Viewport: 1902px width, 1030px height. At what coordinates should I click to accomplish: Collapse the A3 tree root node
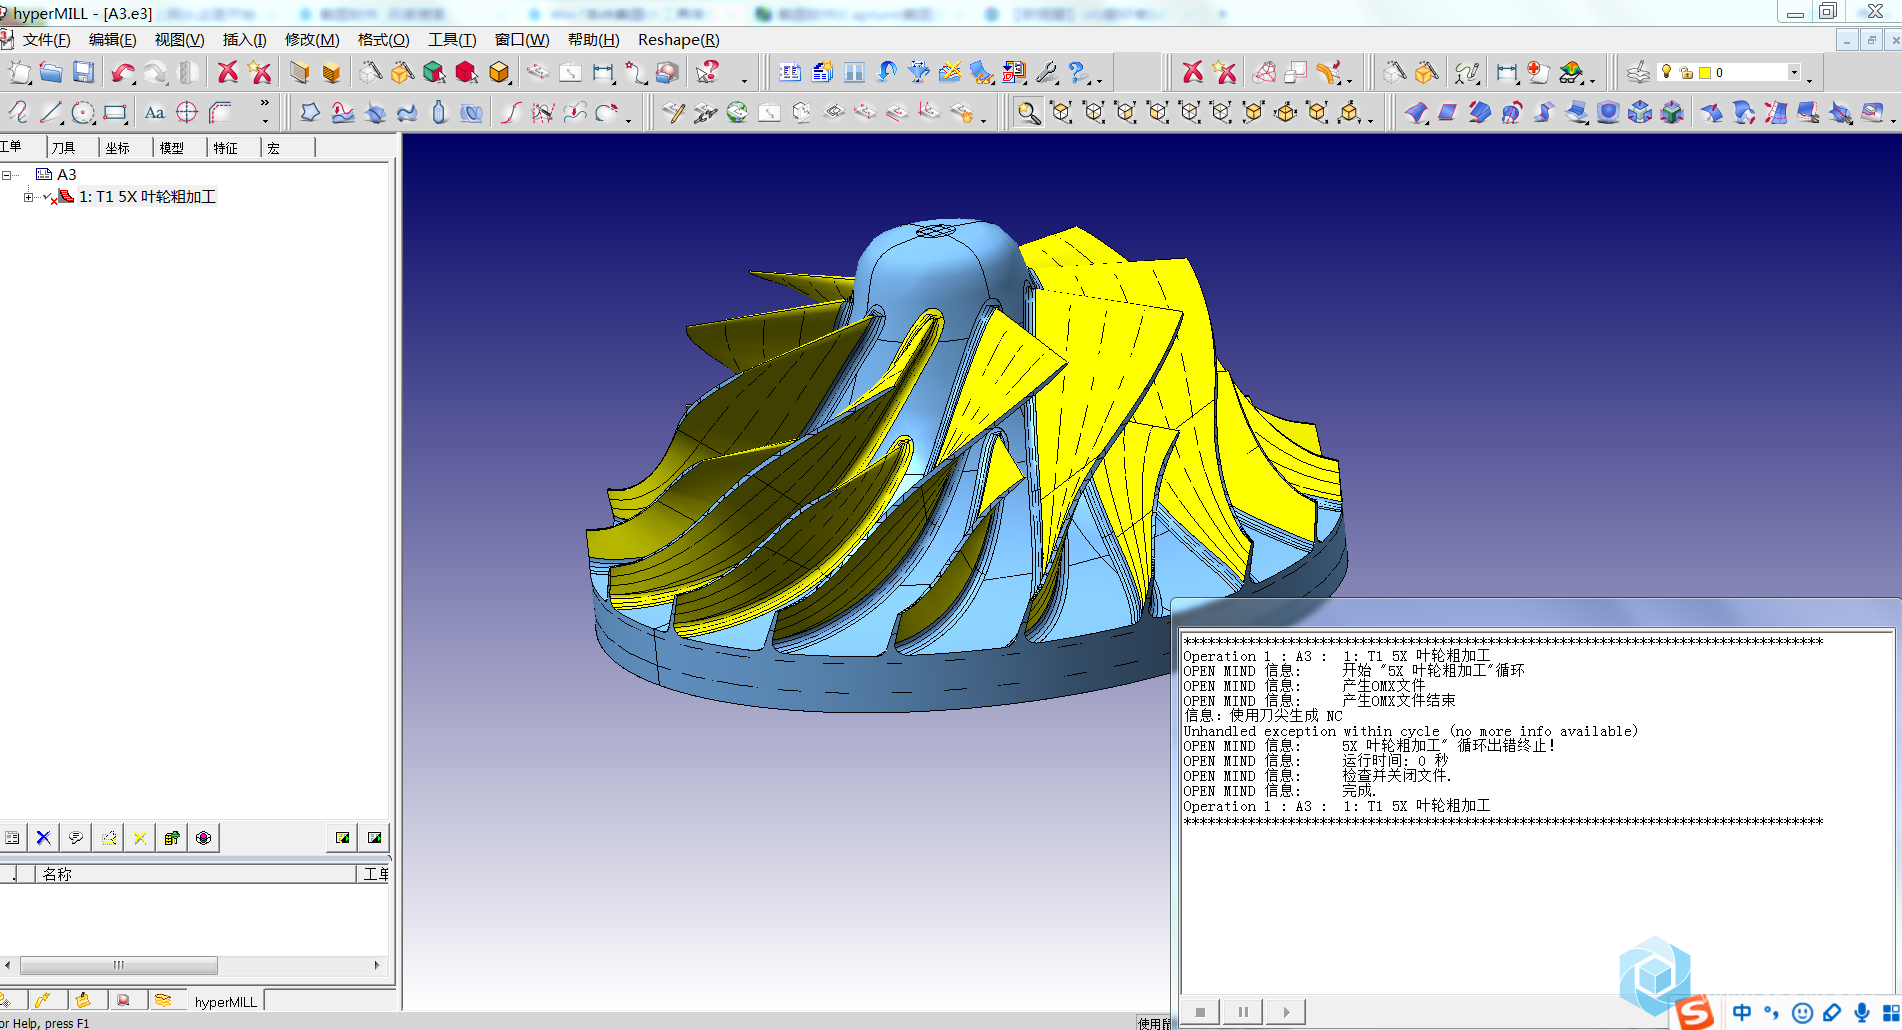tap(6, 175)
